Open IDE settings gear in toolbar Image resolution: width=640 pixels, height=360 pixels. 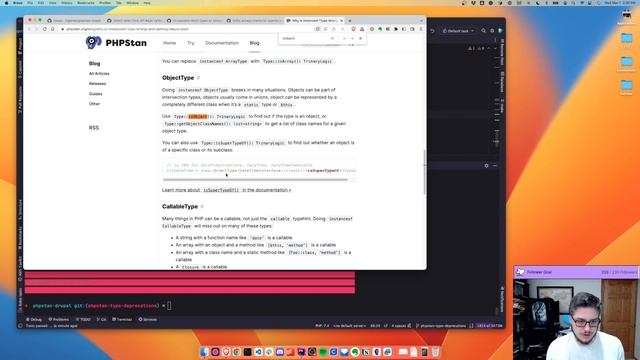(492, 31)
